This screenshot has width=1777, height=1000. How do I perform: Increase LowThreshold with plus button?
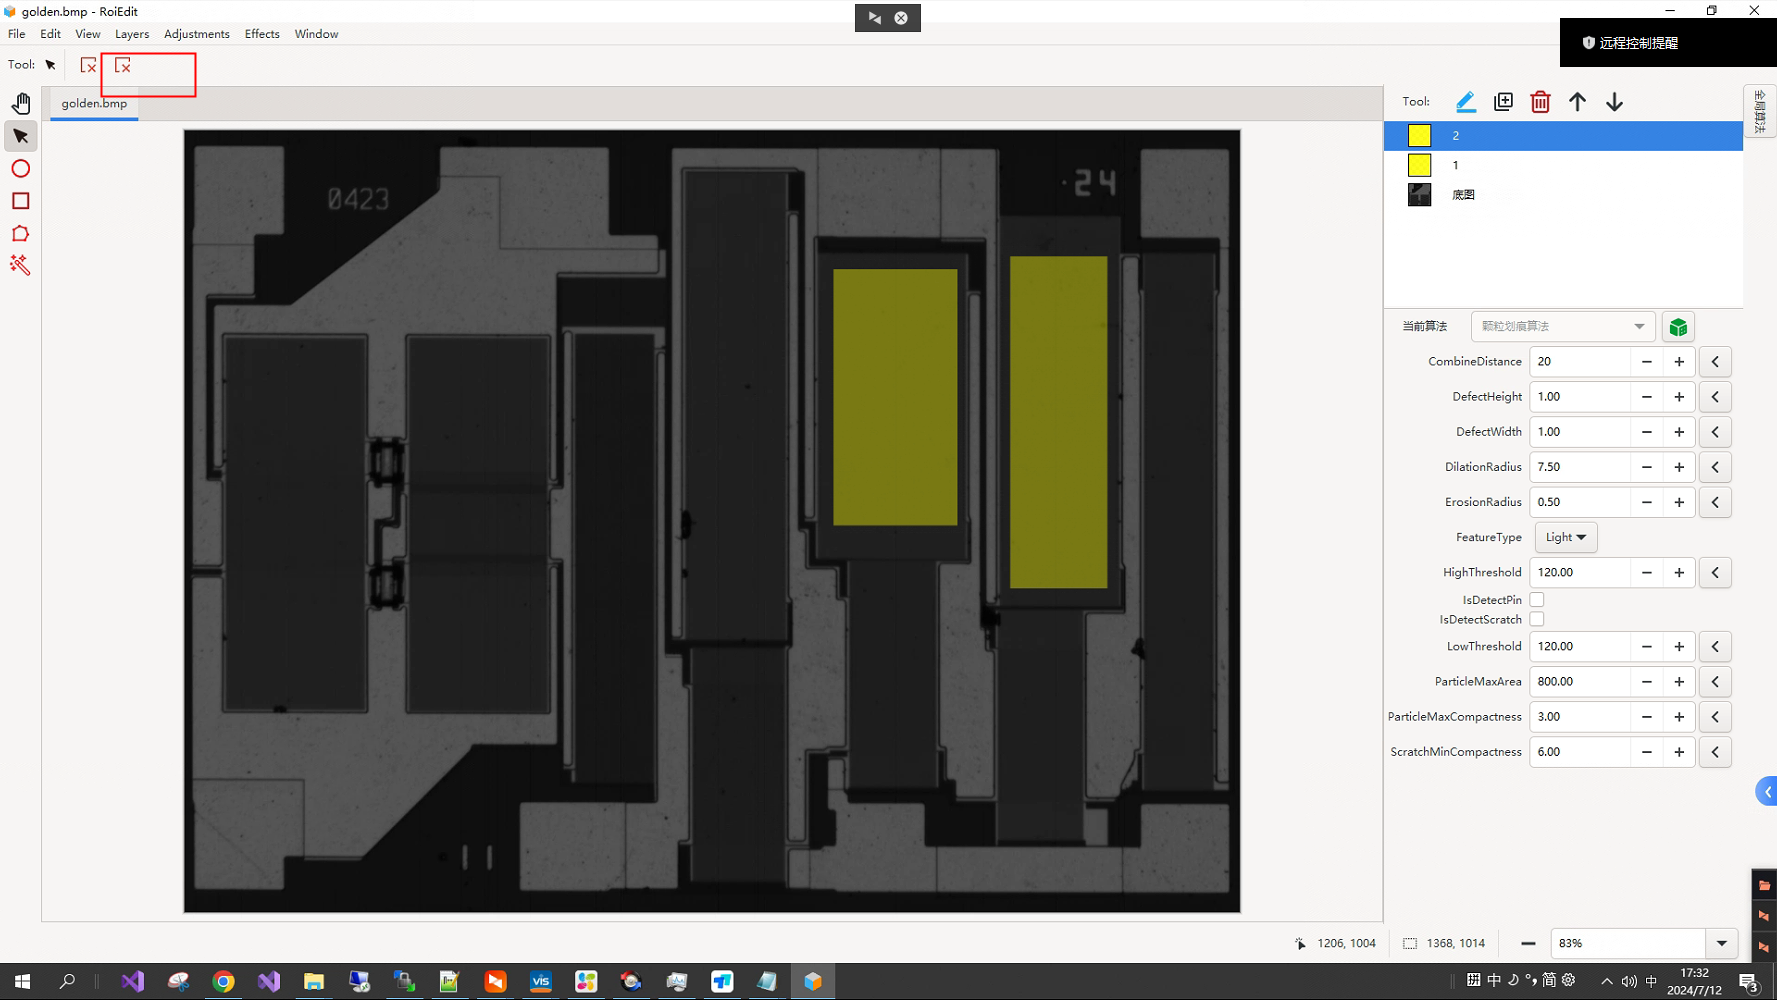pyautogui.click(x=1679, y=647)
